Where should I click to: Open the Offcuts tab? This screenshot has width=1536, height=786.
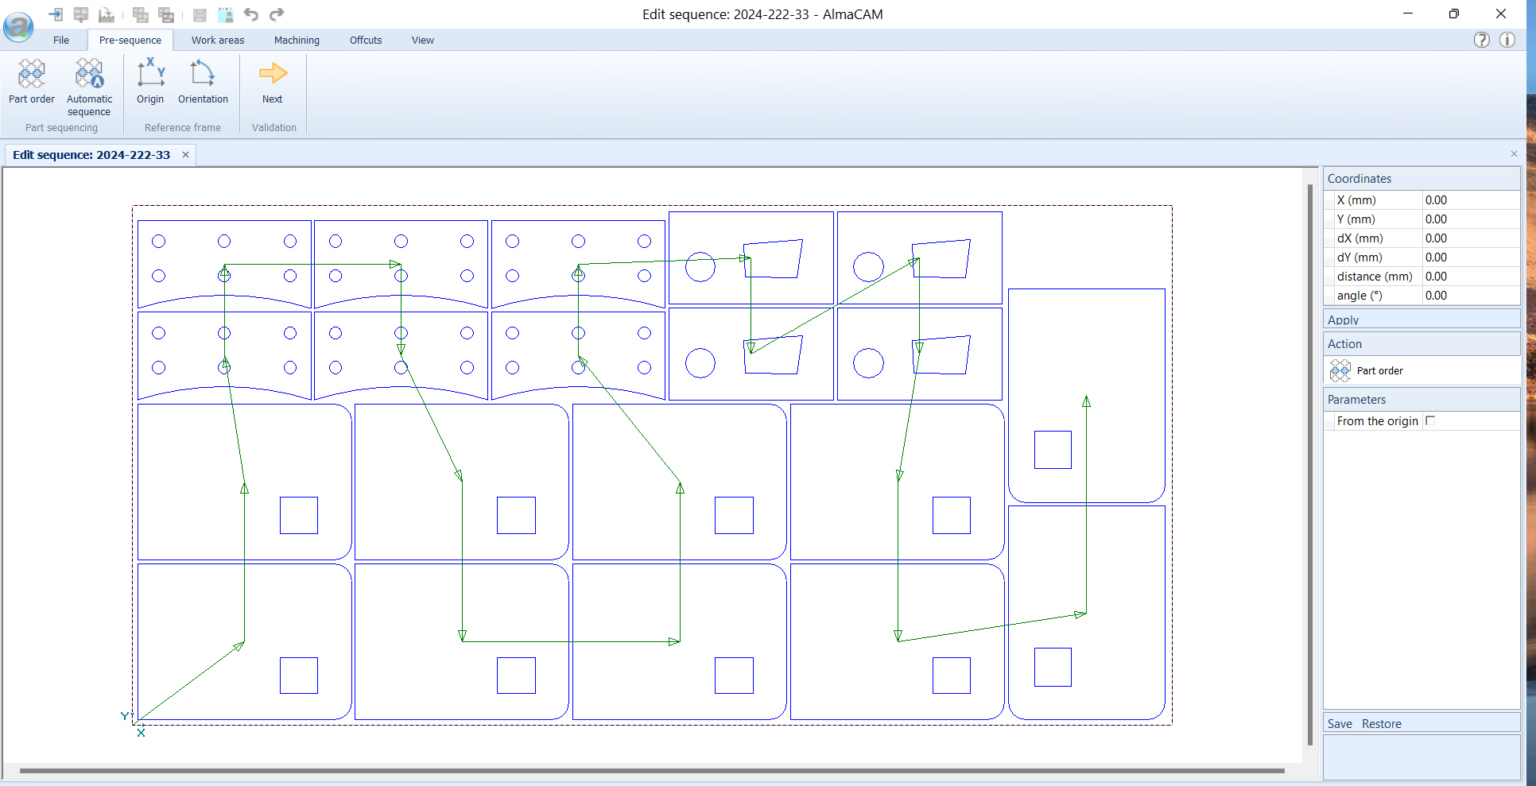365,40
